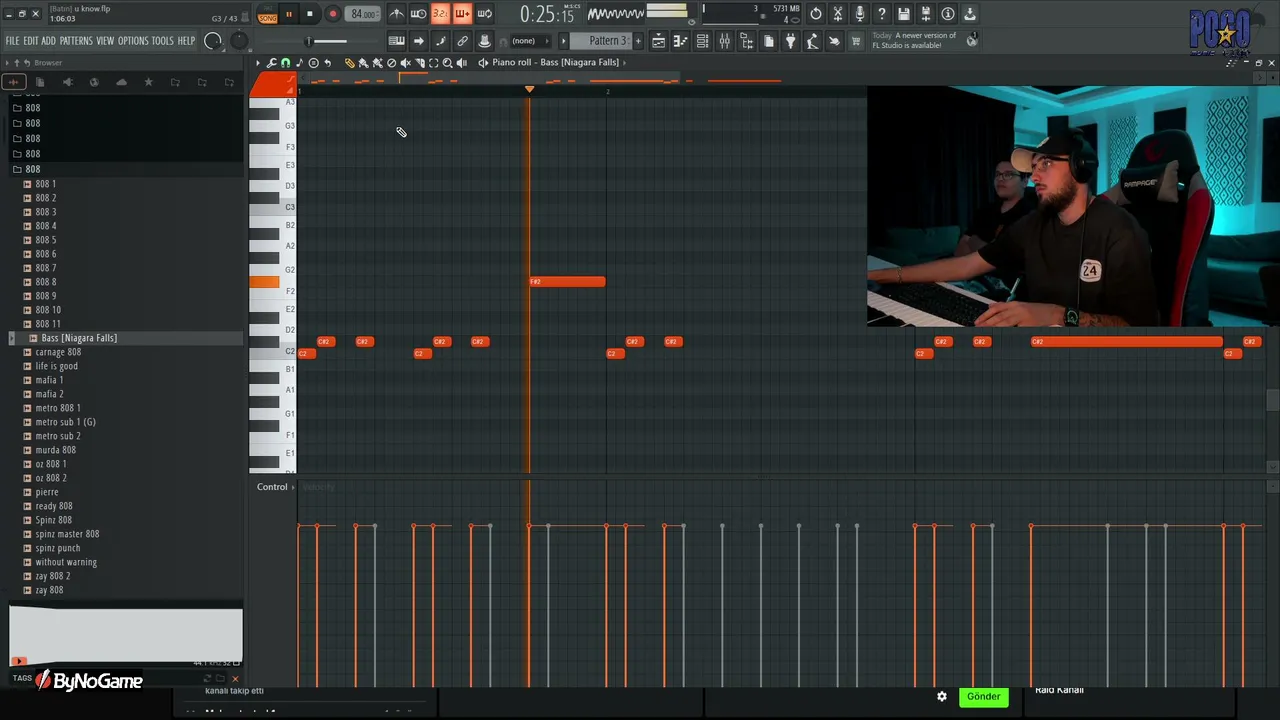Click the shopping cart content library icon

point(856,41)
